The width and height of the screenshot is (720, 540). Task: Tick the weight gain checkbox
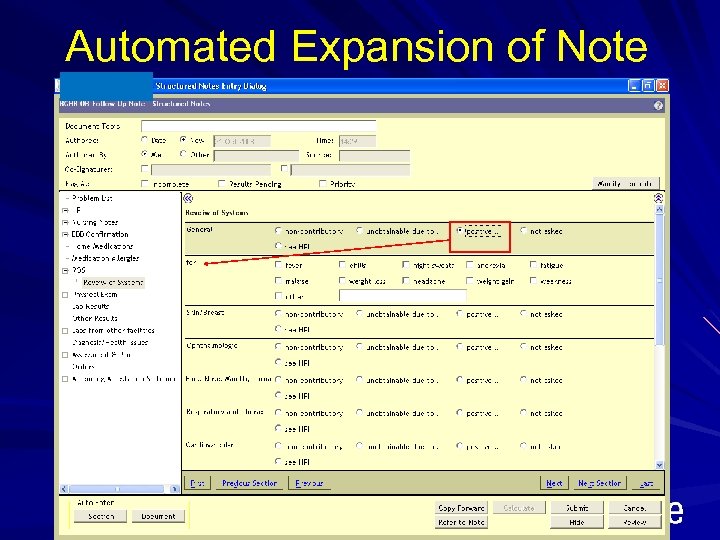click(470, 280)
